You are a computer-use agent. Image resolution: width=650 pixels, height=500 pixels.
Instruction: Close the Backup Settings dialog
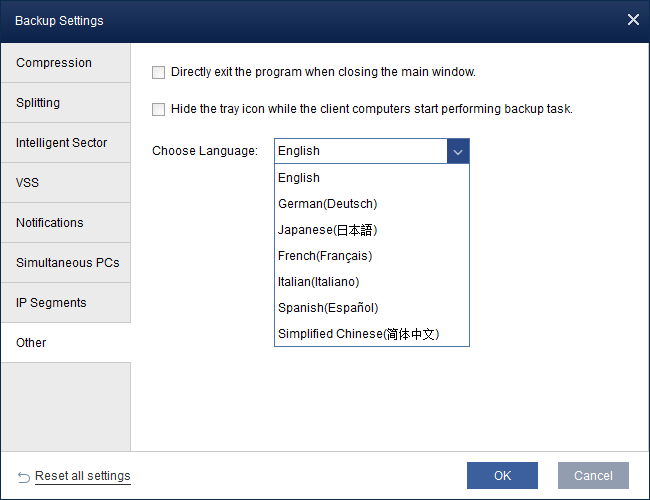coord(632,20)
